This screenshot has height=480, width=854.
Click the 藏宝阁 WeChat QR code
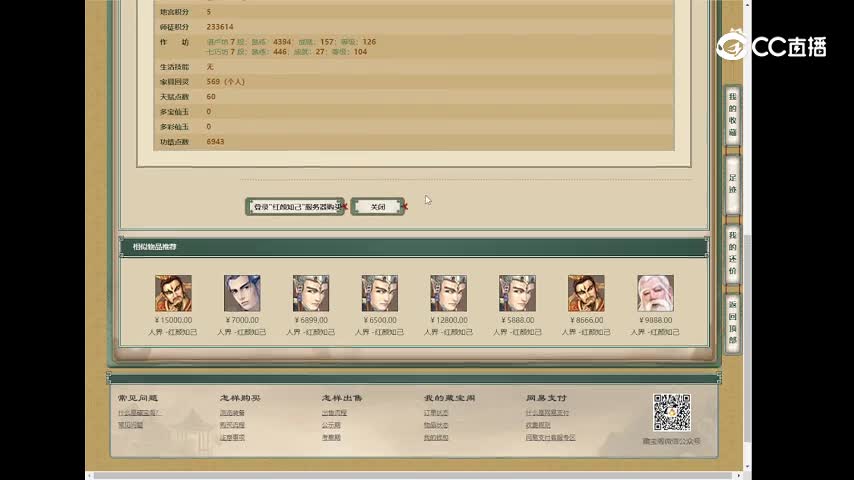[672, 412]
